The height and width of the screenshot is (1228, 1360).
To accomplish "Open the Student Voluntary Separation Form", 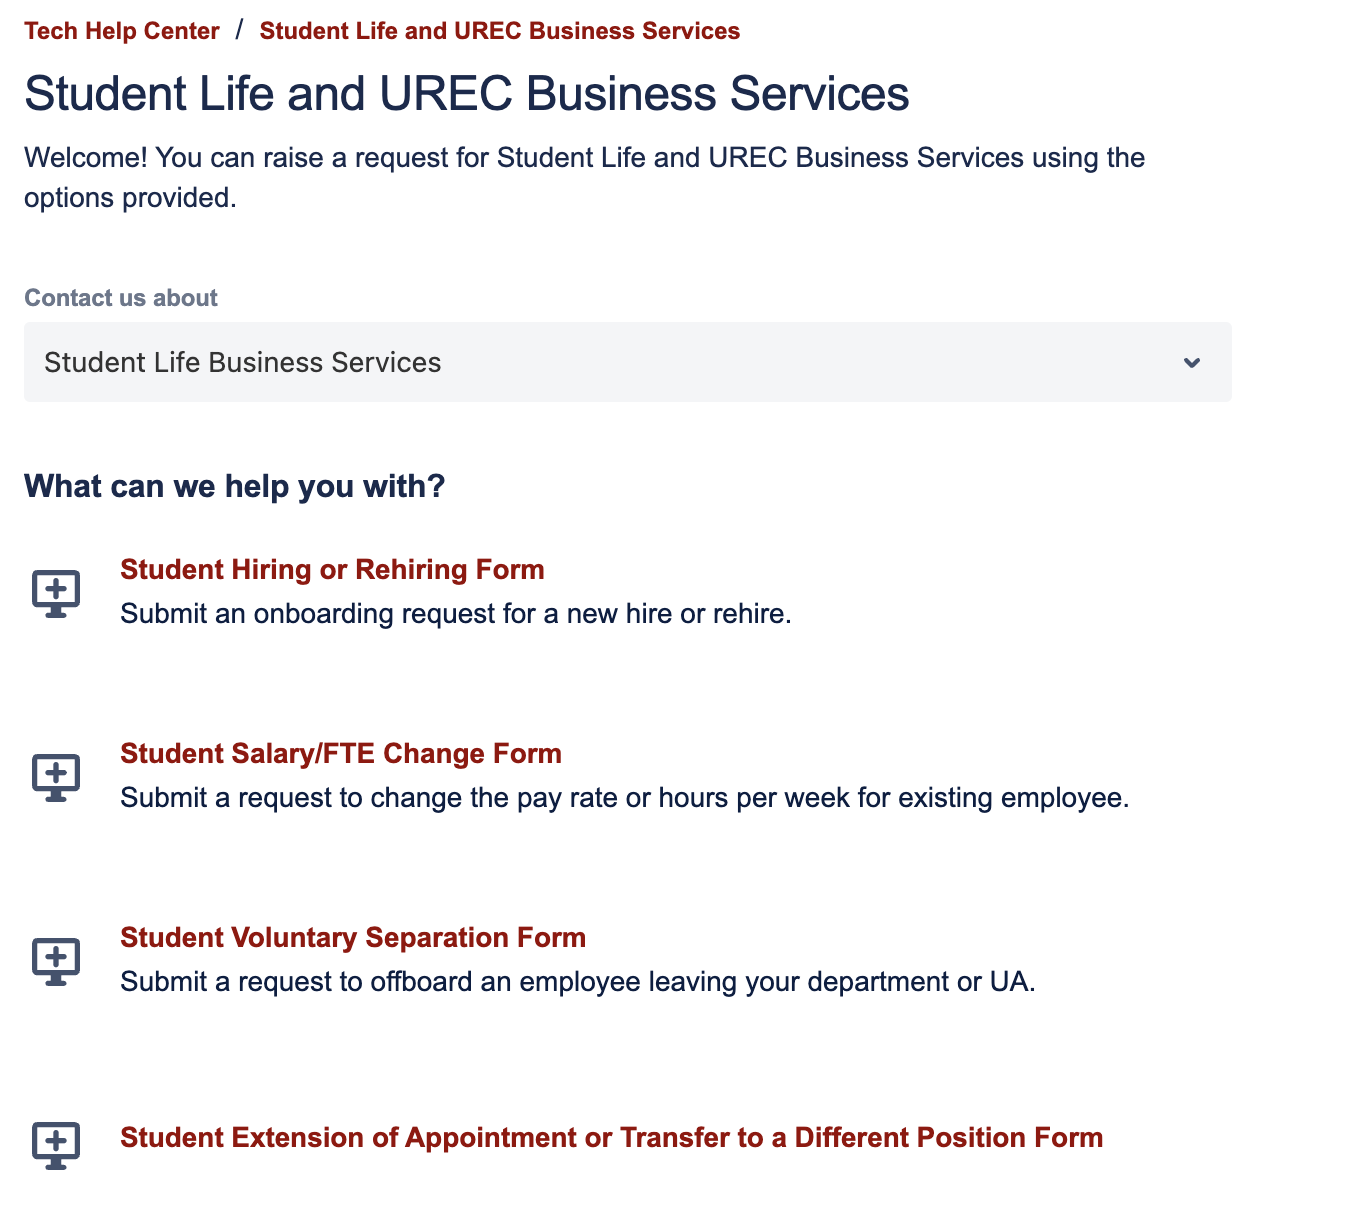I will click(353, 937).
